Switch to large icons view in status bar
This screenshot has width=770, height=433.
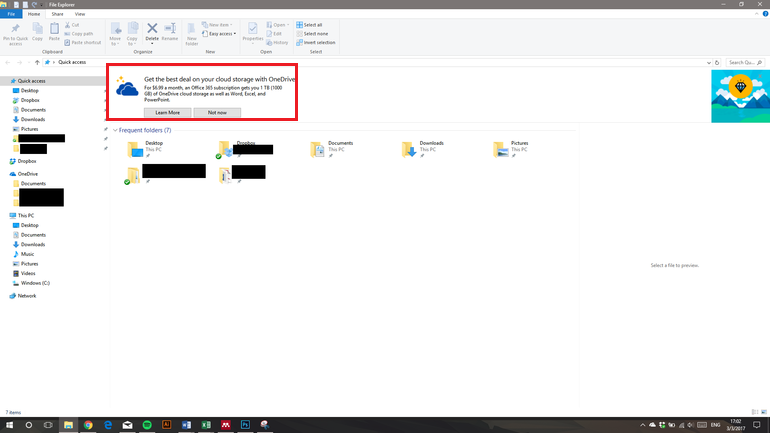pyautogui.click(x=764, y=412)
